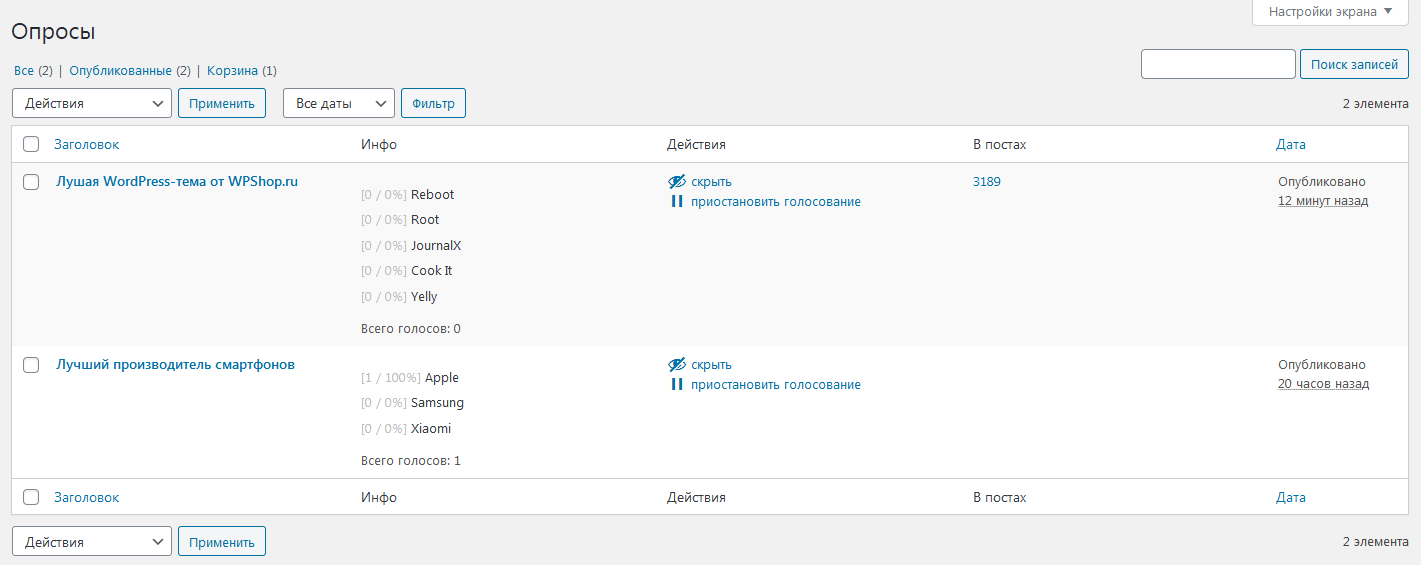
Task: Expand the Настройки экрана panel
Action: [x=1330, y=12]
